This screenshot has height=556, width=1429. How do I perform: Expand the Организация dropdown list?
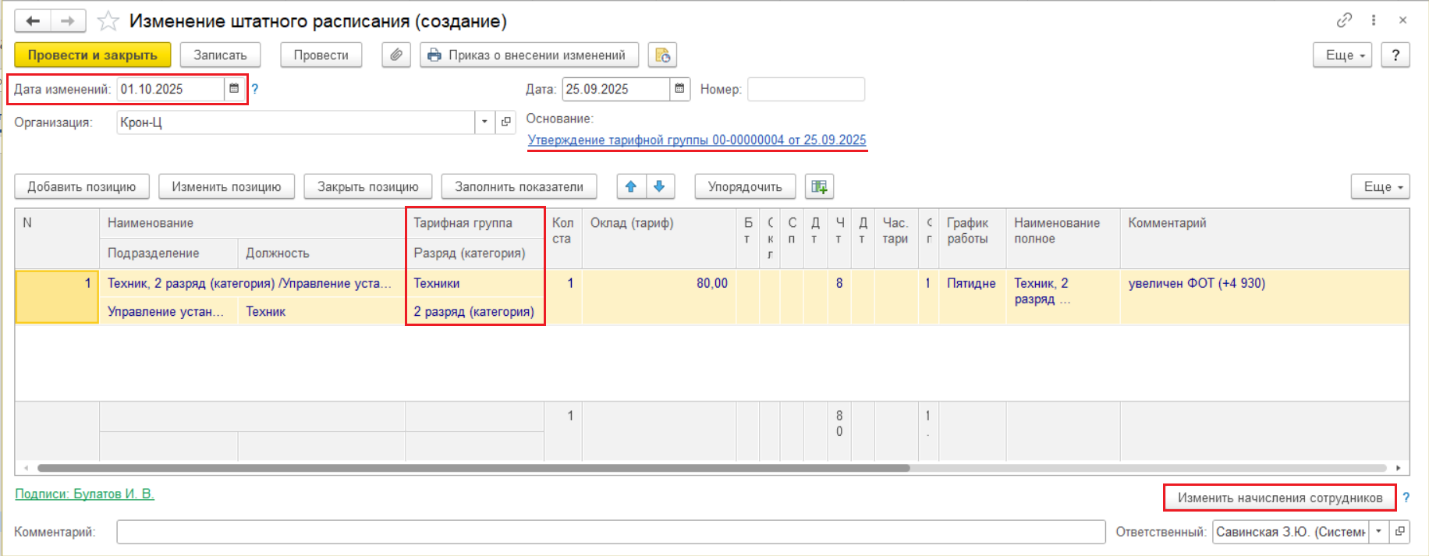pyautogui.click(x=484, y=122)
